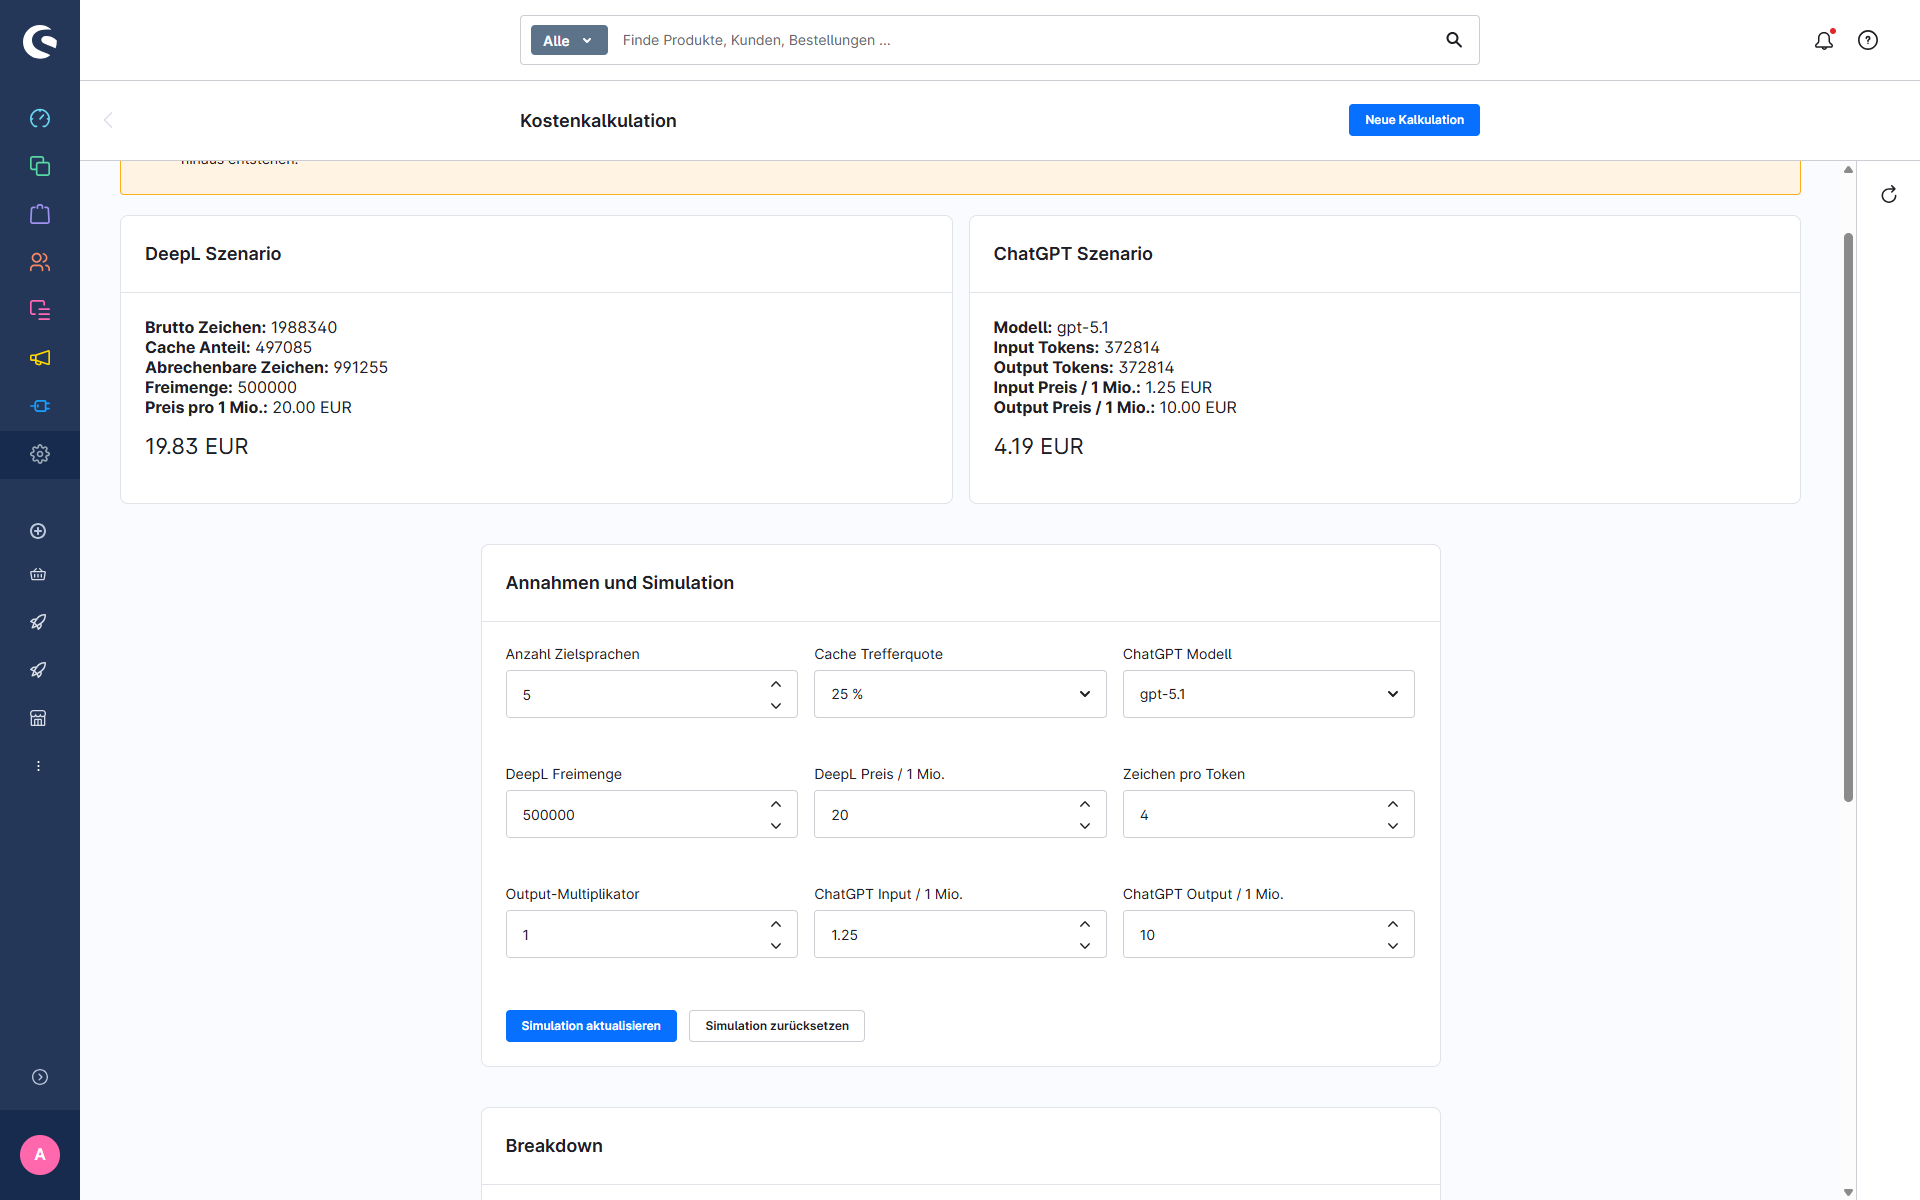Open the Orders shopping bag icon
This screenshot has height=1200, width=1920.
(40, 214)
